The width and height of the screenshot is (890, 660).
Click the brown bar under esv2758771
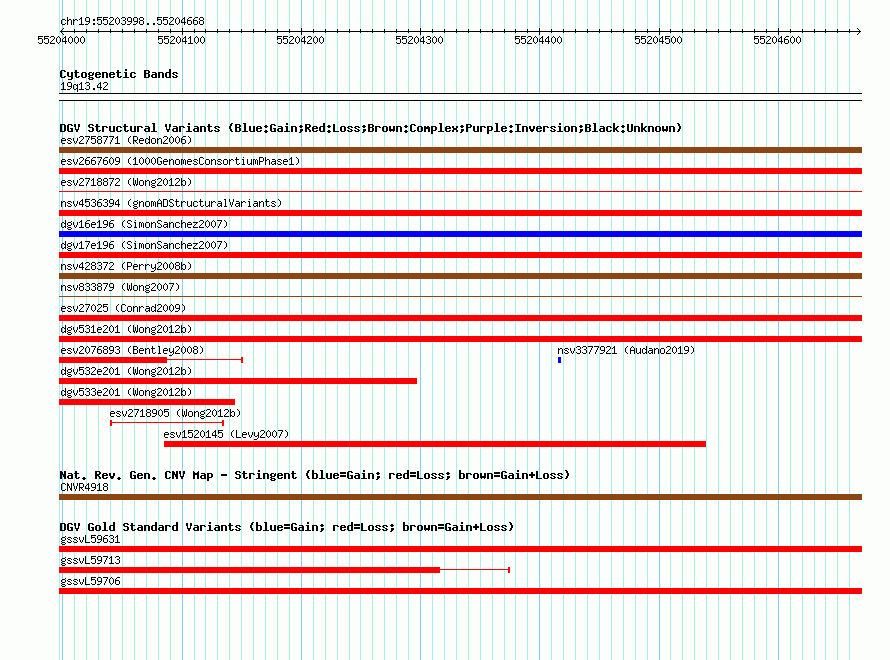[x=460, y=150]
